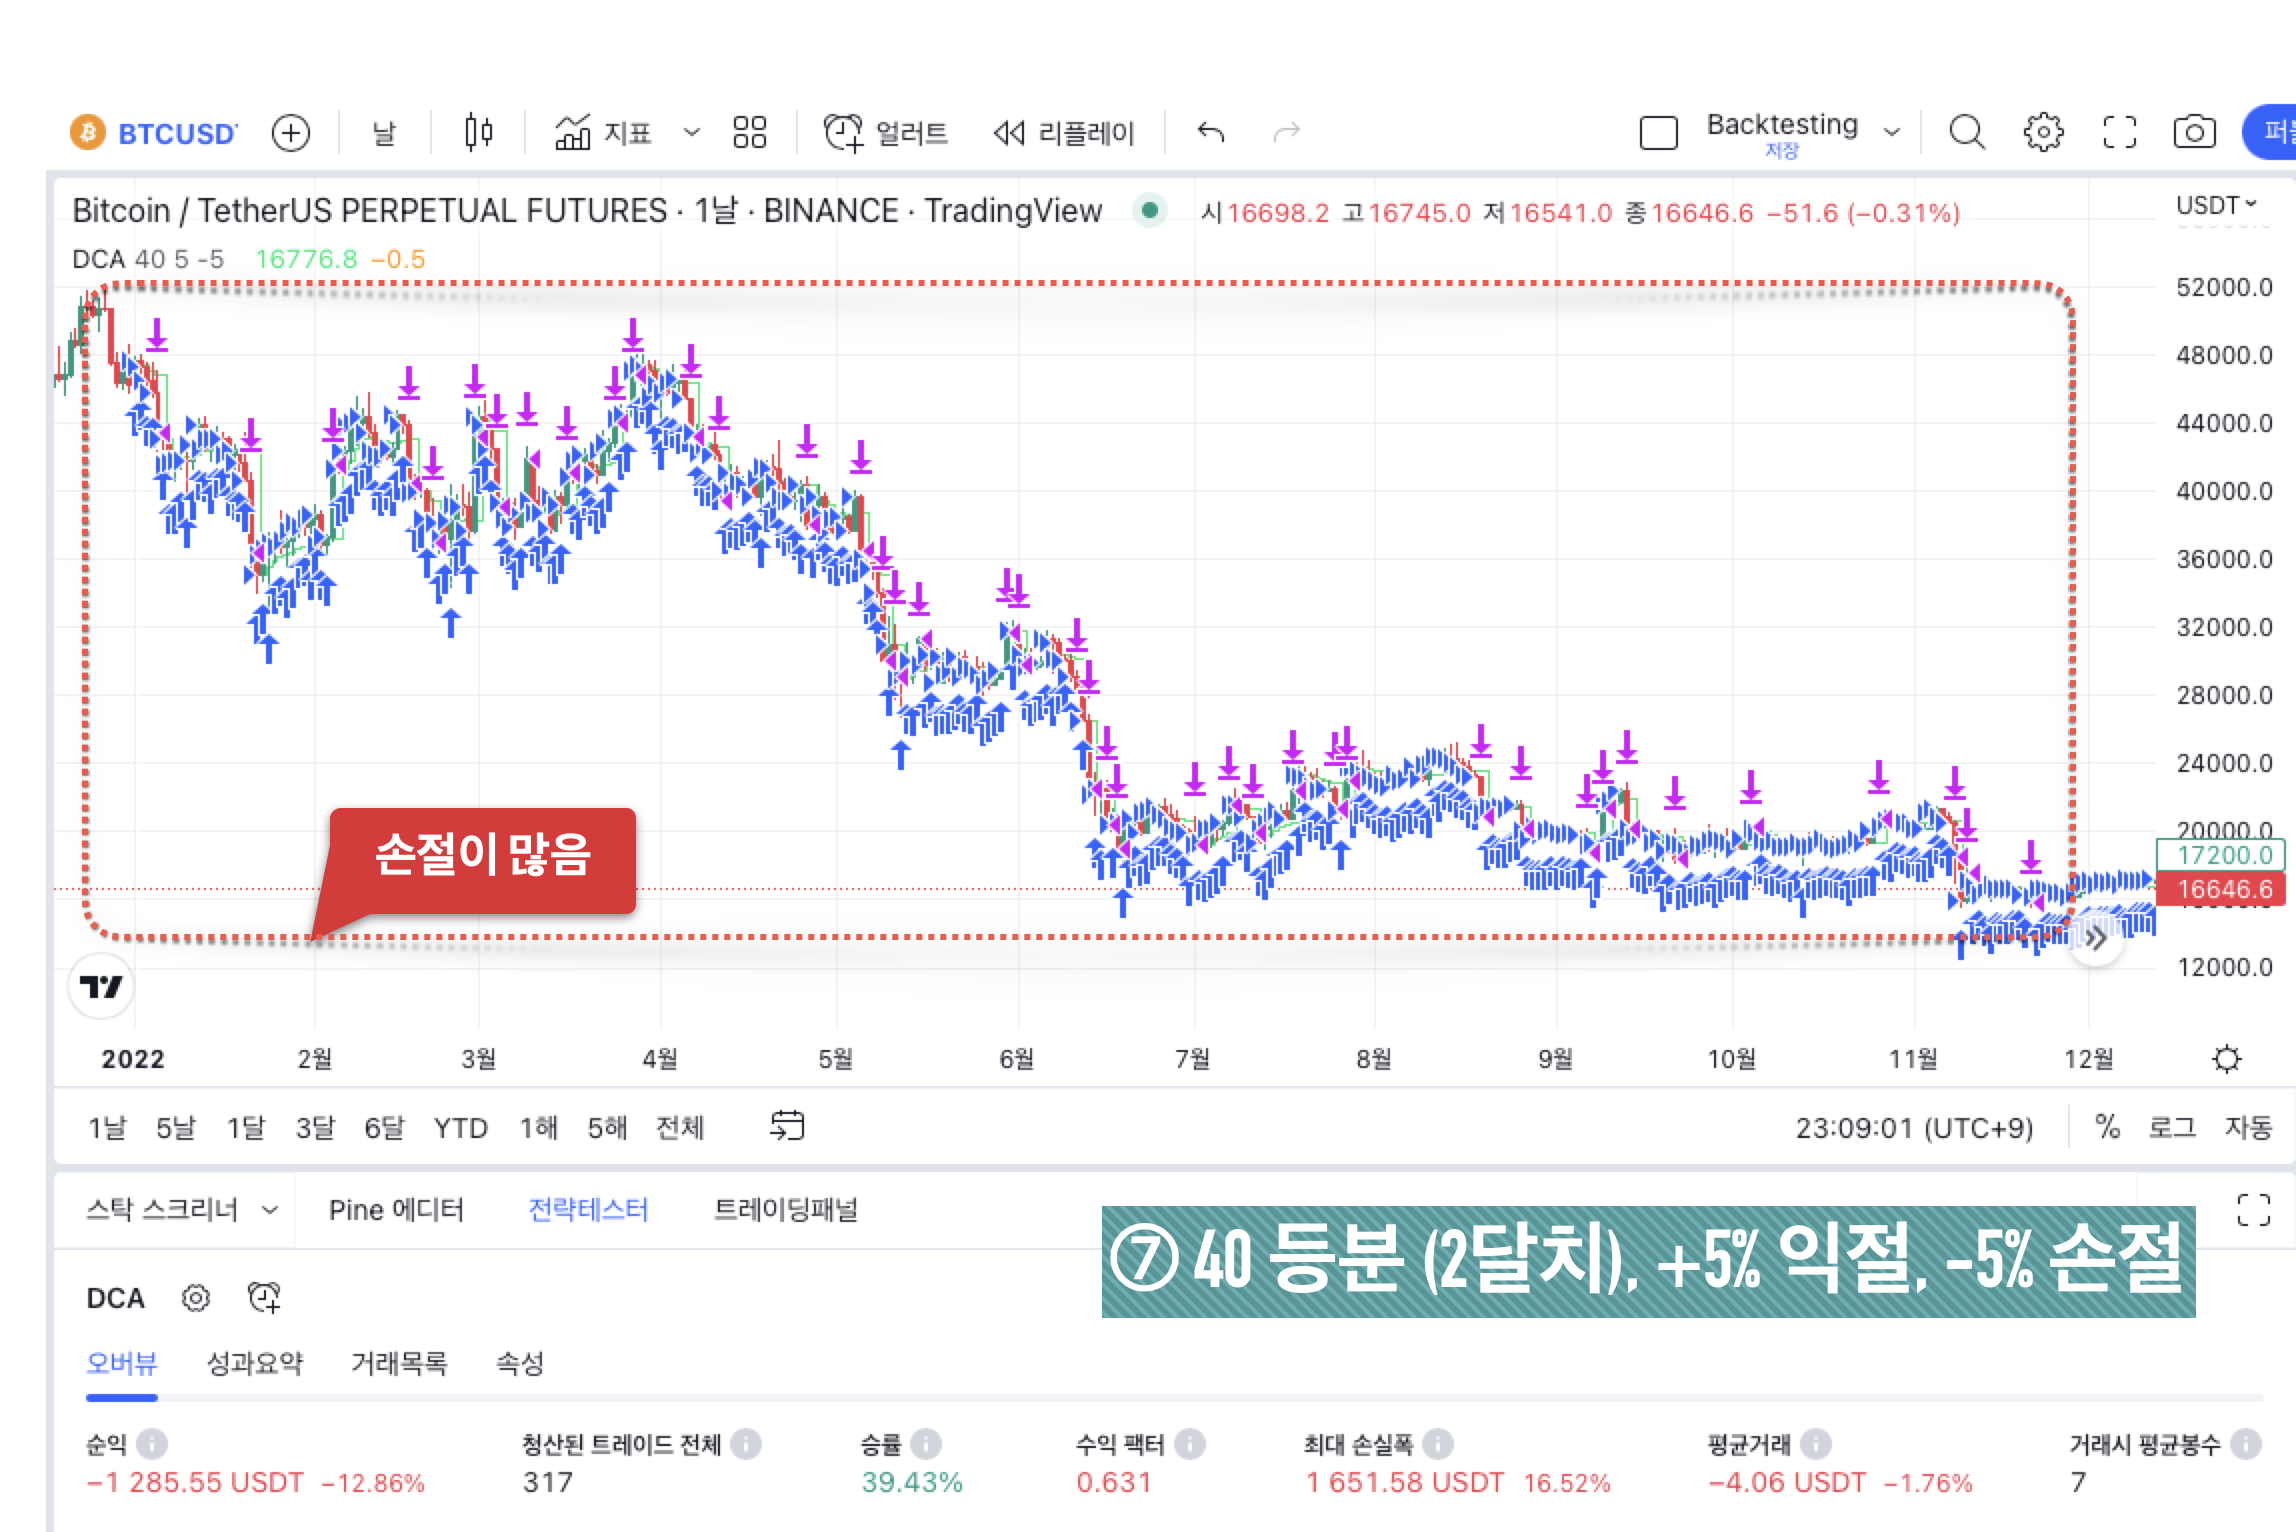Set chart range to YTD
The image size is (2296, 1532).
click(x=462, y=1126)
